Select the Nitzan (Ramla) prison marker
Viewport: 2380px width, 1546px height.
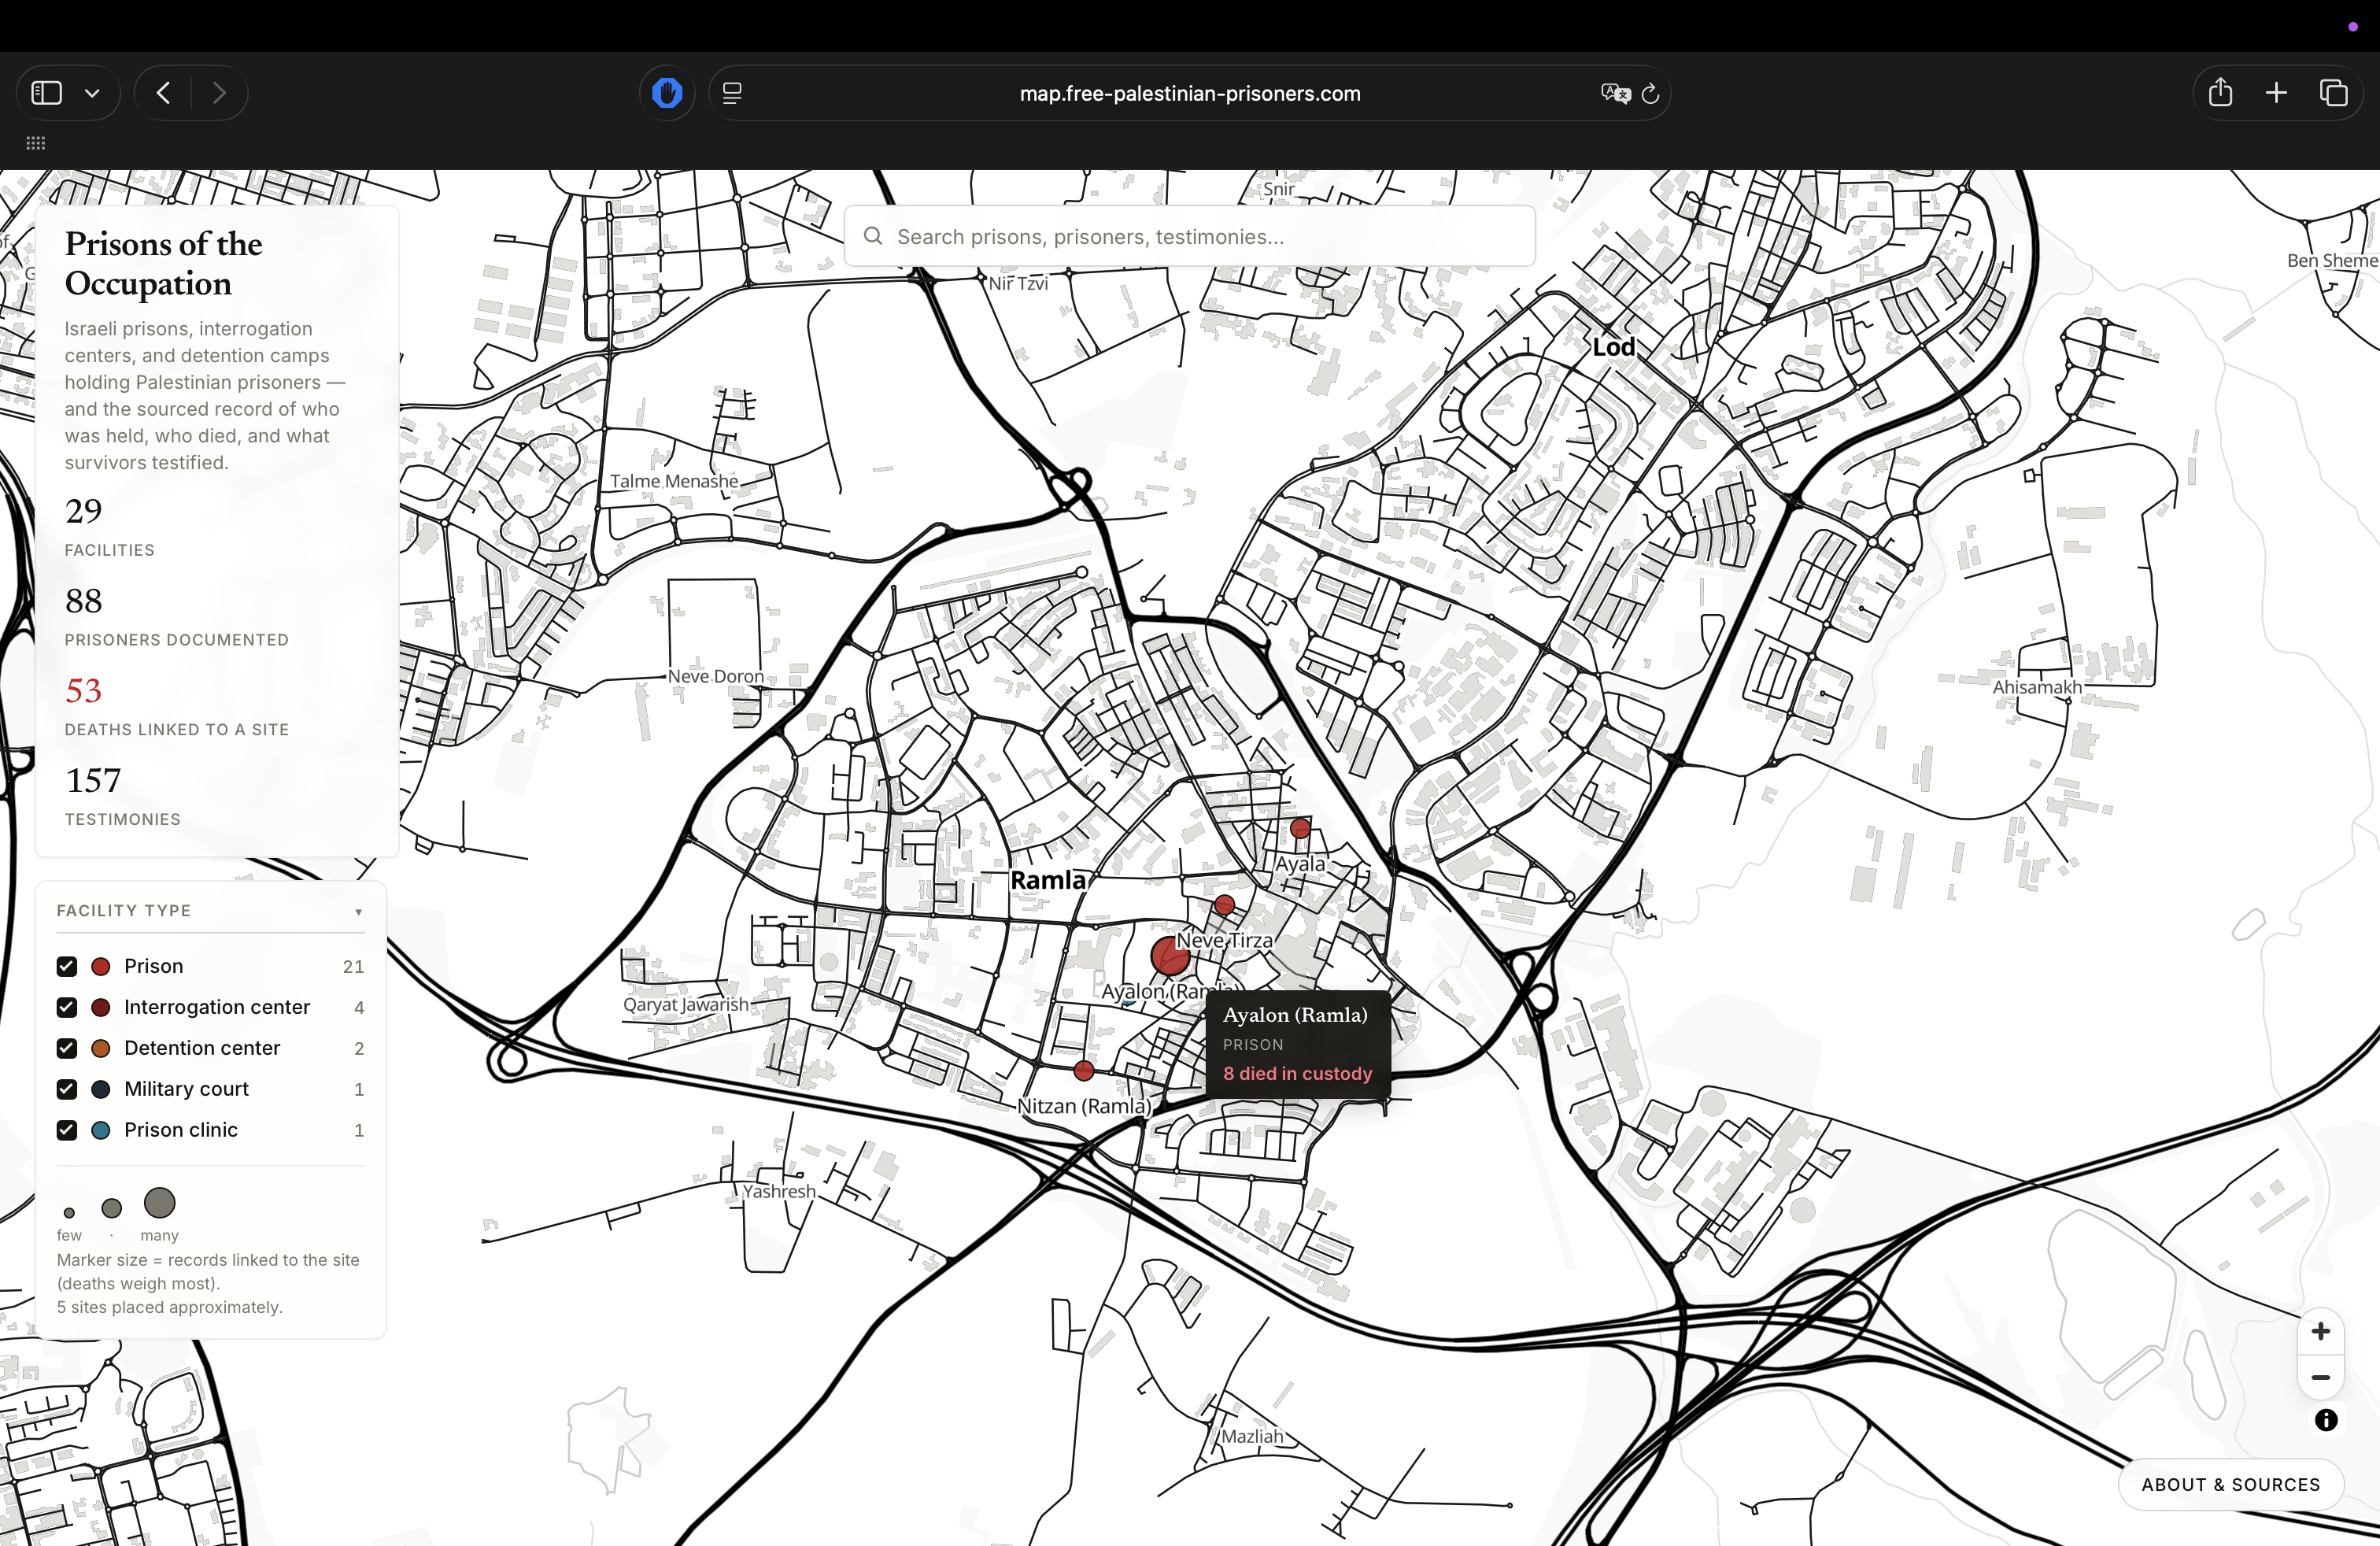(1083, 1071)
